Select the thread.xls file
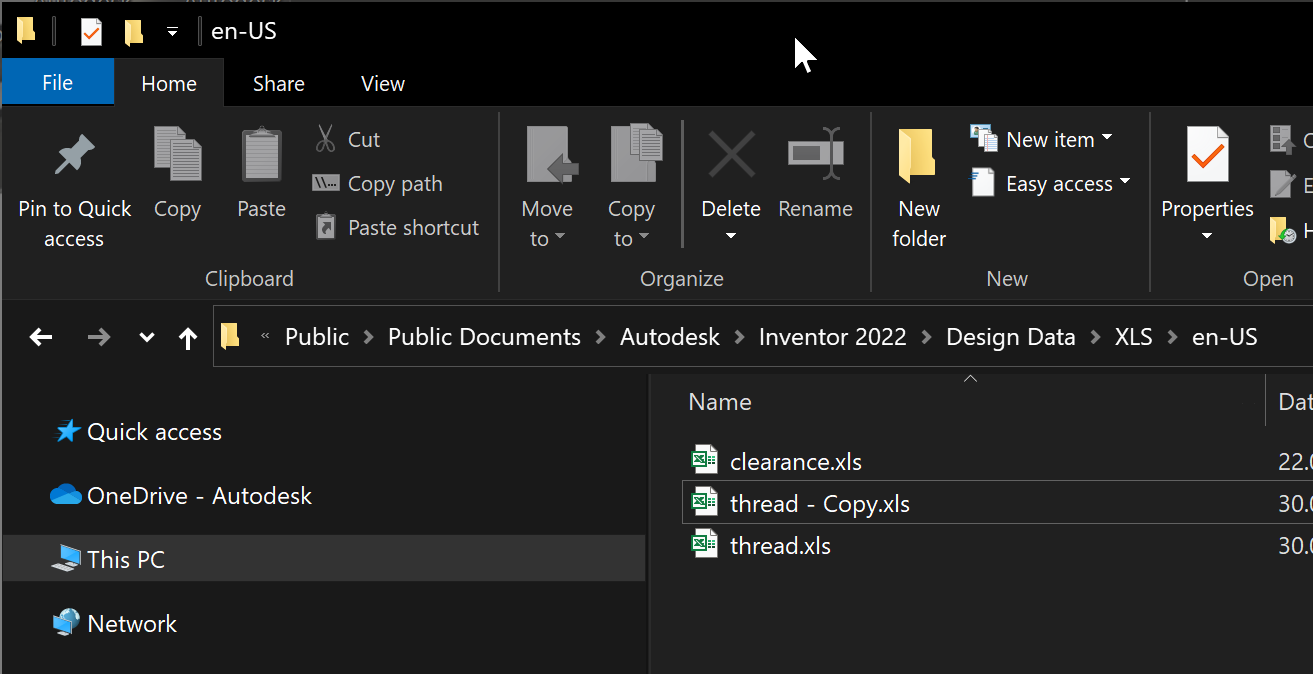 pyautogui.click(x=780, y=545)
